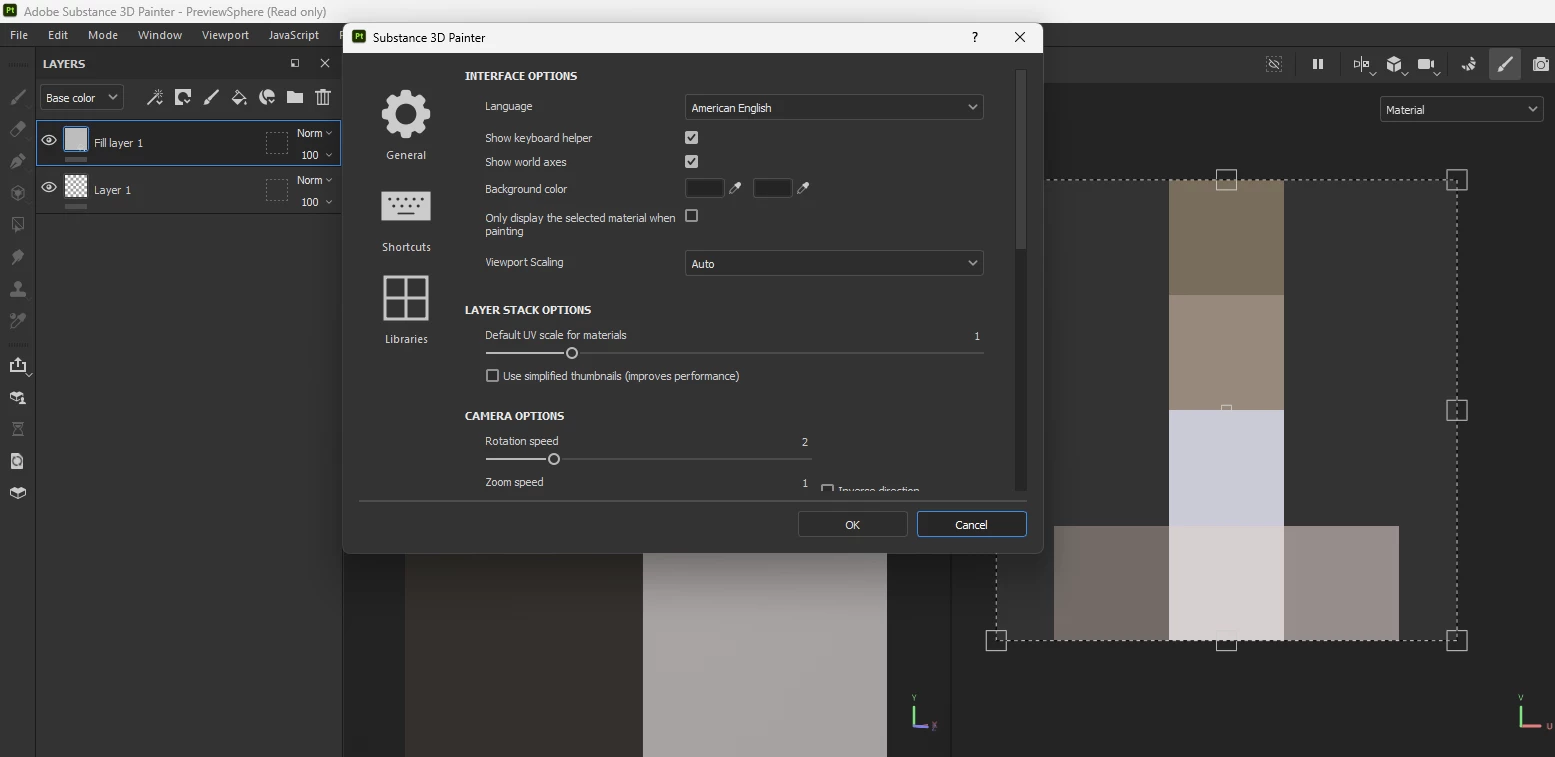
Task: Open the Edit menu
Action: click(58, 35)
